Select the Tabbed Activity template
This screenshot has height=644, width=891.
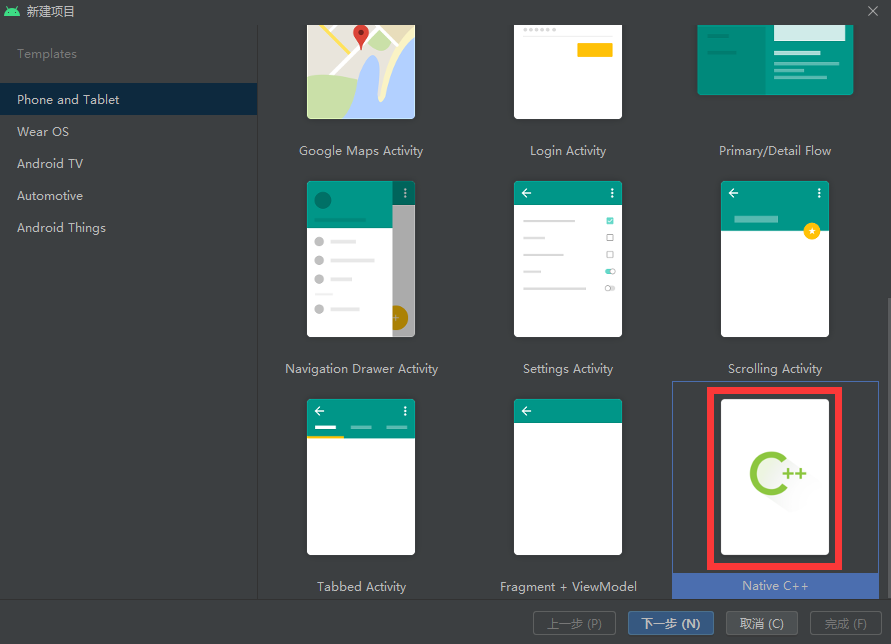click(x=361, y=477)
